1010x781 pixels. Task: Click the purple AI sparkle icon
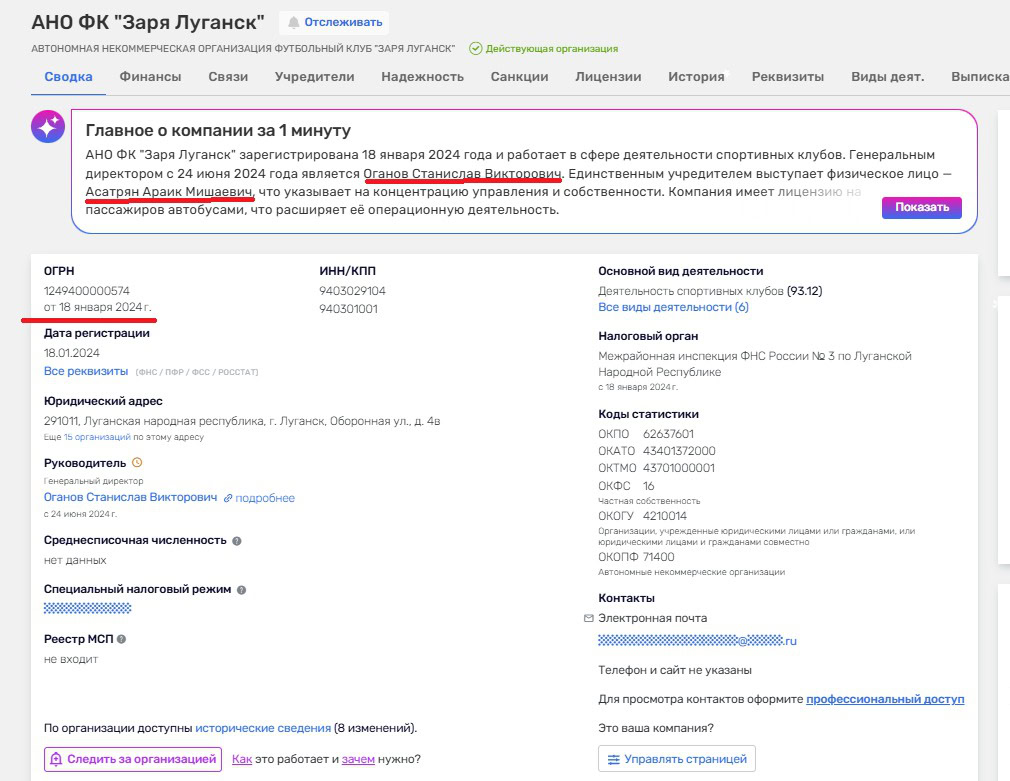[48, 127]
